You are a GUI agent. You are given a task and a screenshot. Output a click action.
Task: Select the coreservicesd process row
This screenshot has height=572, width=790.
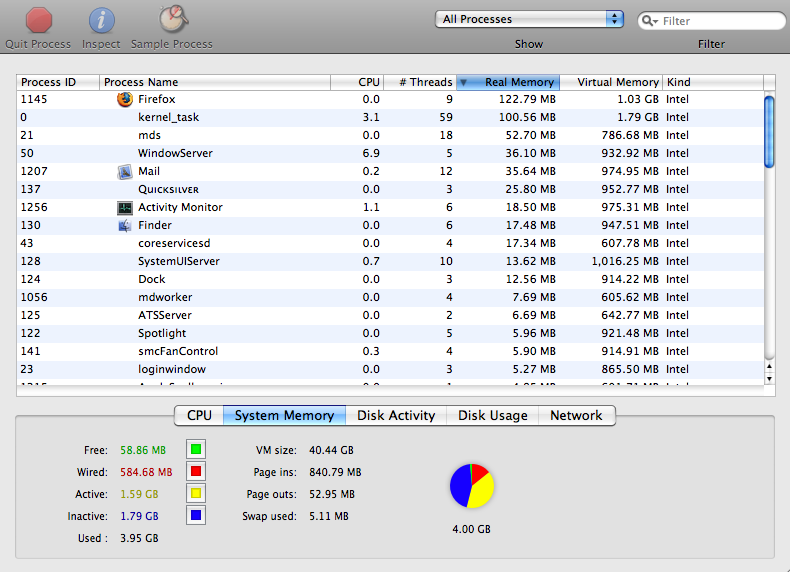click(x=390, y=243)
